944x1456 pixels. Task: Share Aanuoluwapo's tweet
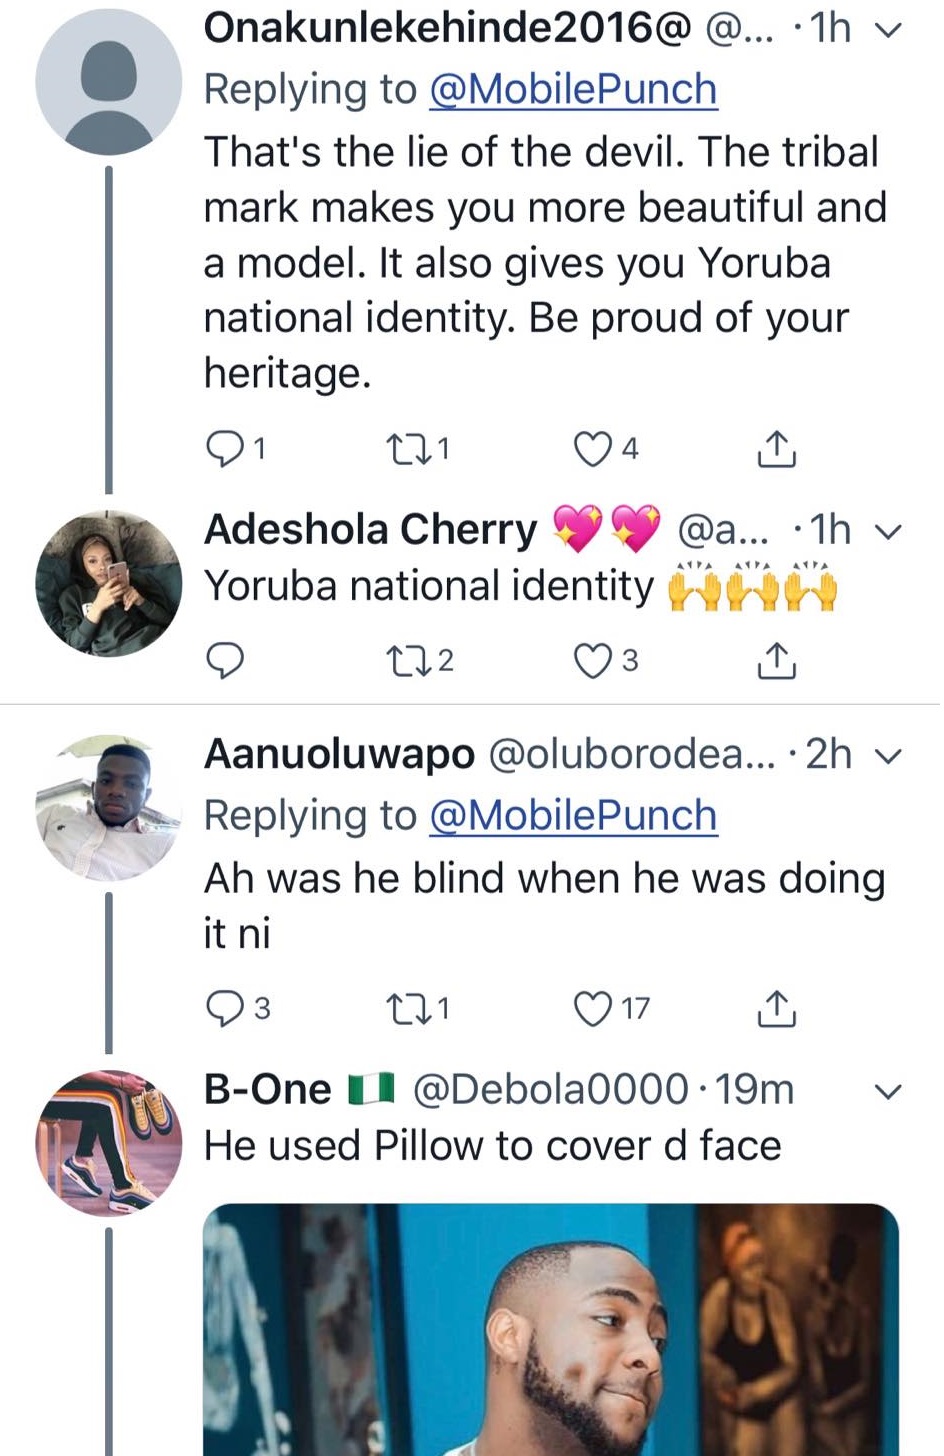point(777,1009)
